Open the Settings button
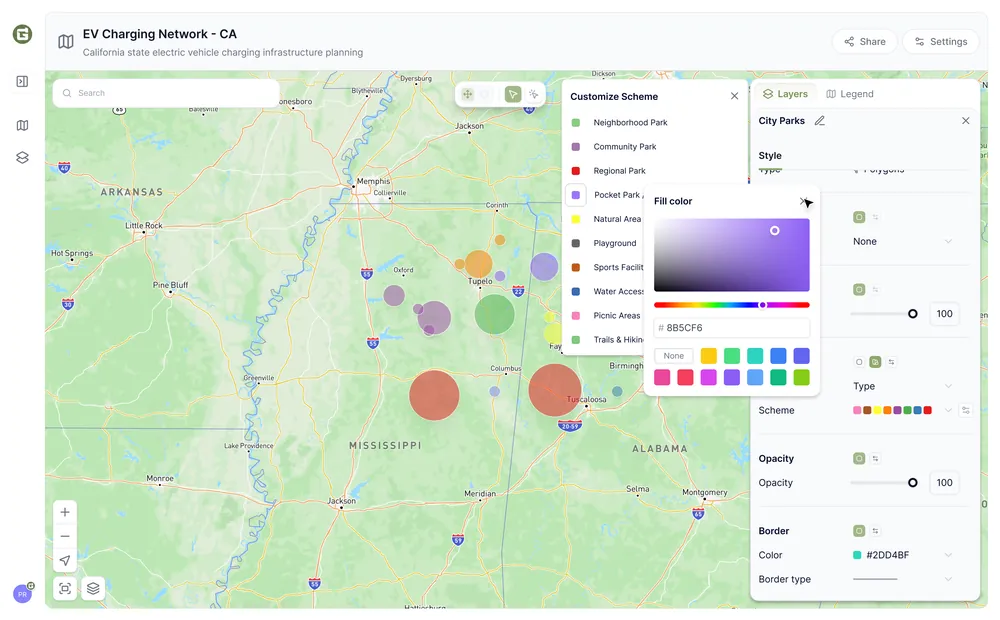1000x620 pixels. 941,41
